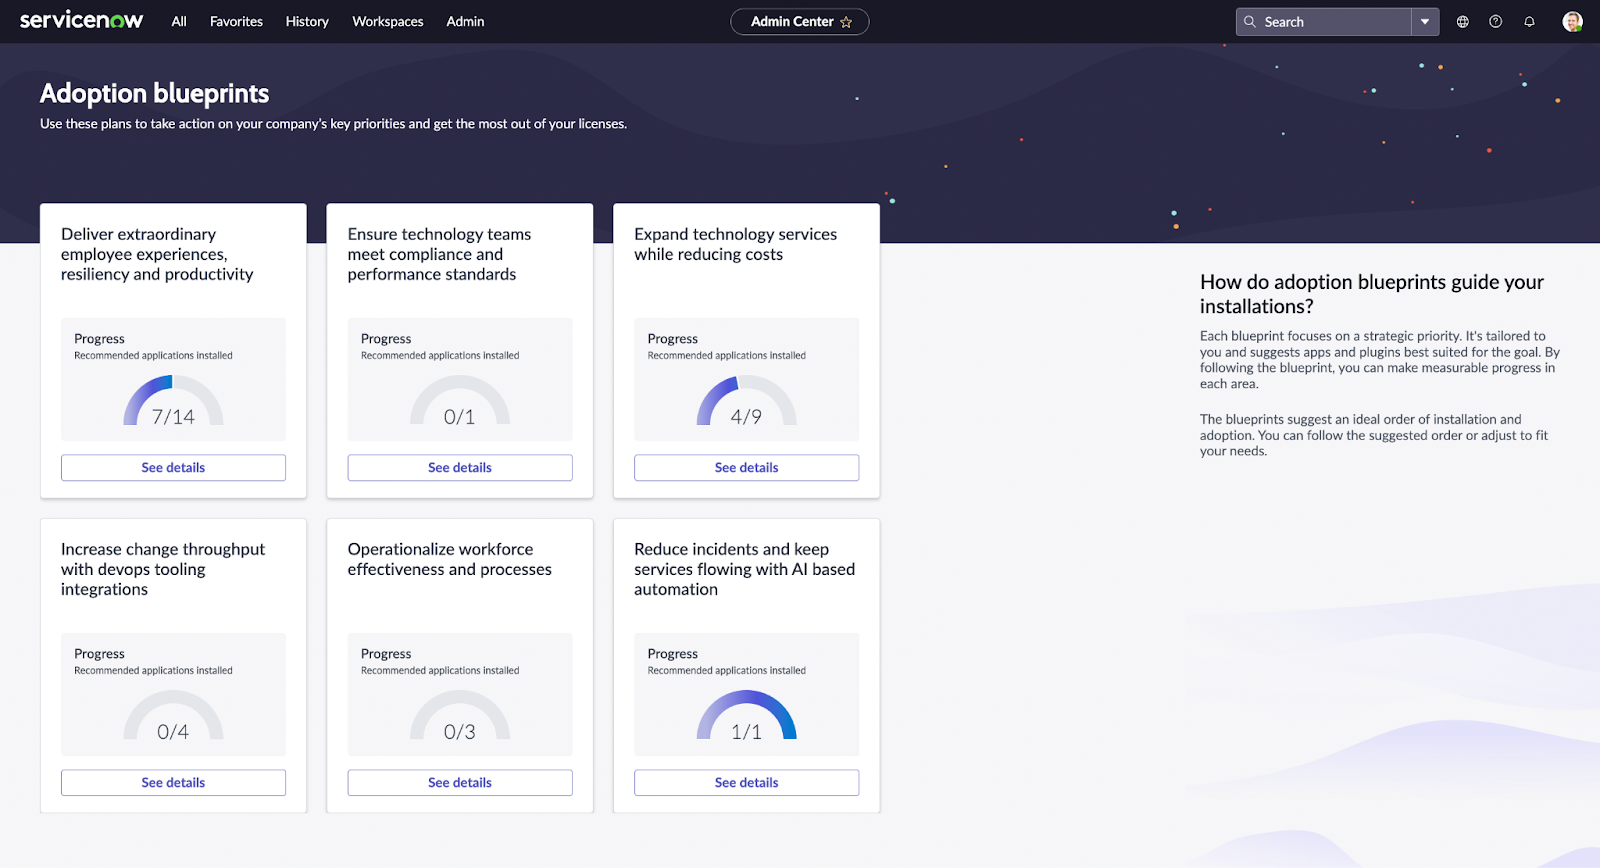Click the 1/1 progress gauge
1600x868 pixels.
click(746, 717)
